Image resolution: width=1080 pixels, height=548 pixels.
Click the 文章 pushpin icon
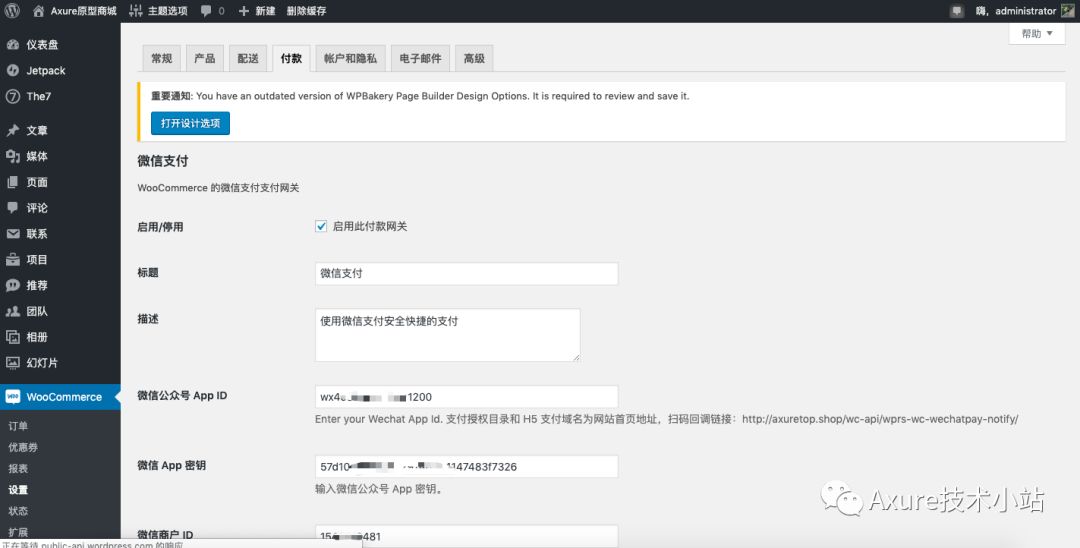click(x=12, y=130)
